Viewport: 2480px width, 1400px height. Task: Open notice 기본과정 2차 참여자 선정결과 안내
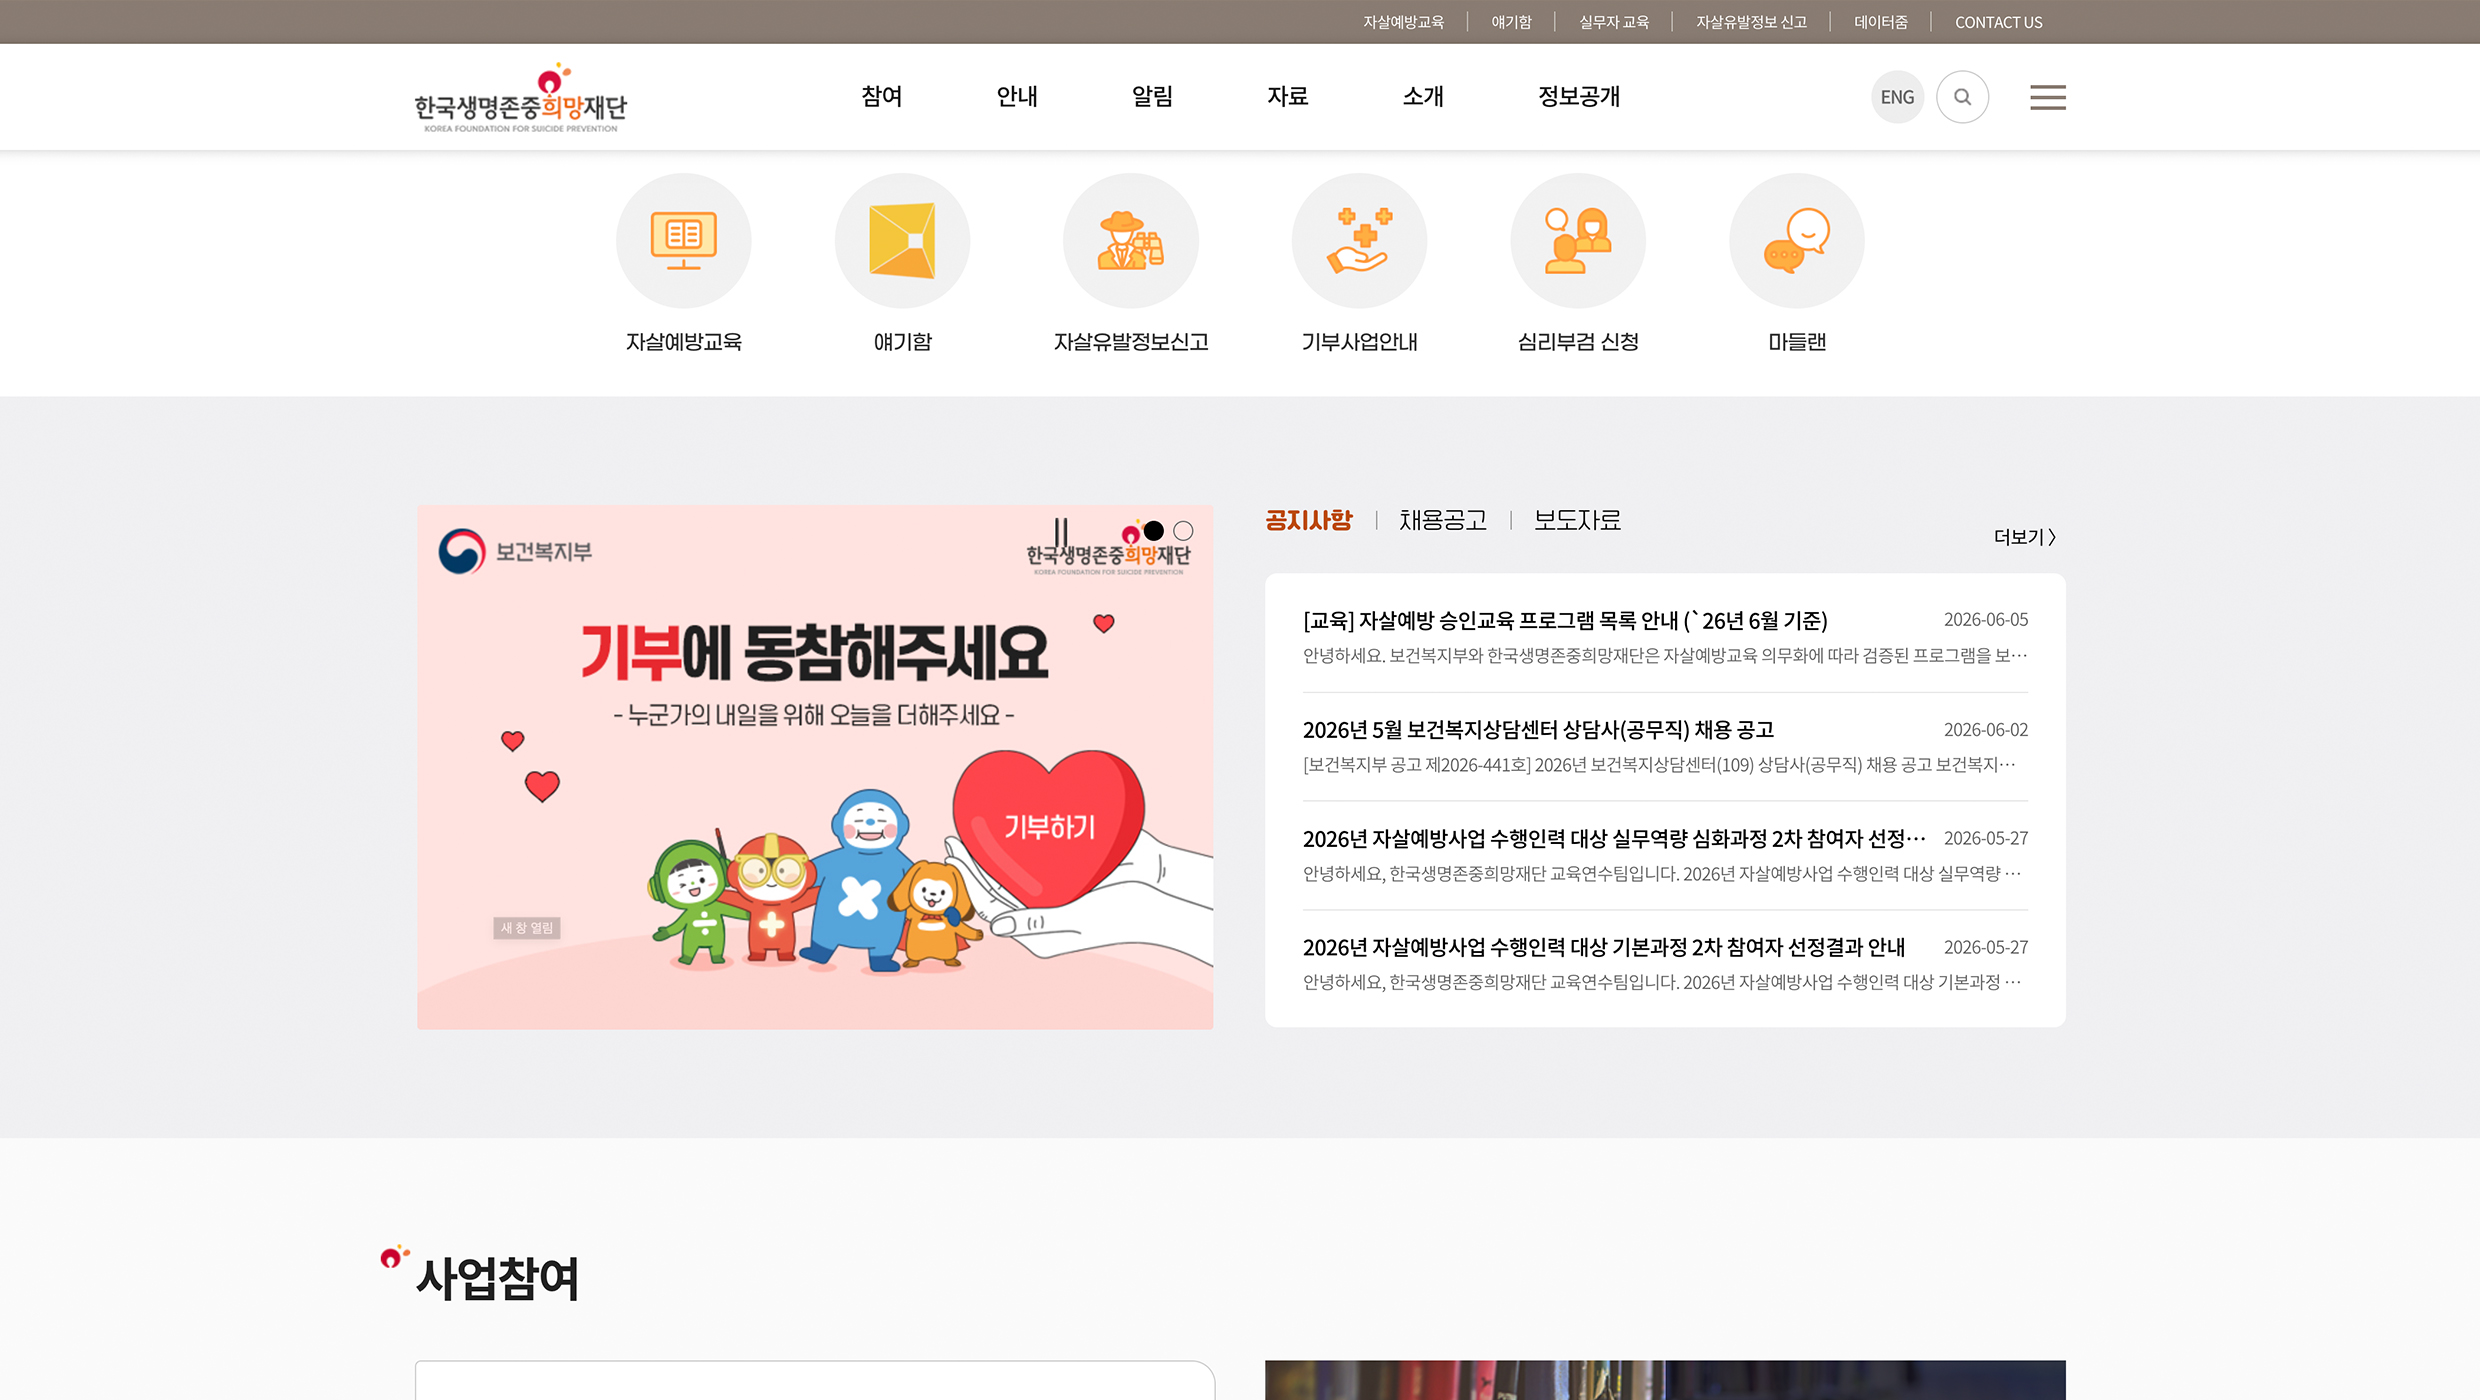(1603, 947)
